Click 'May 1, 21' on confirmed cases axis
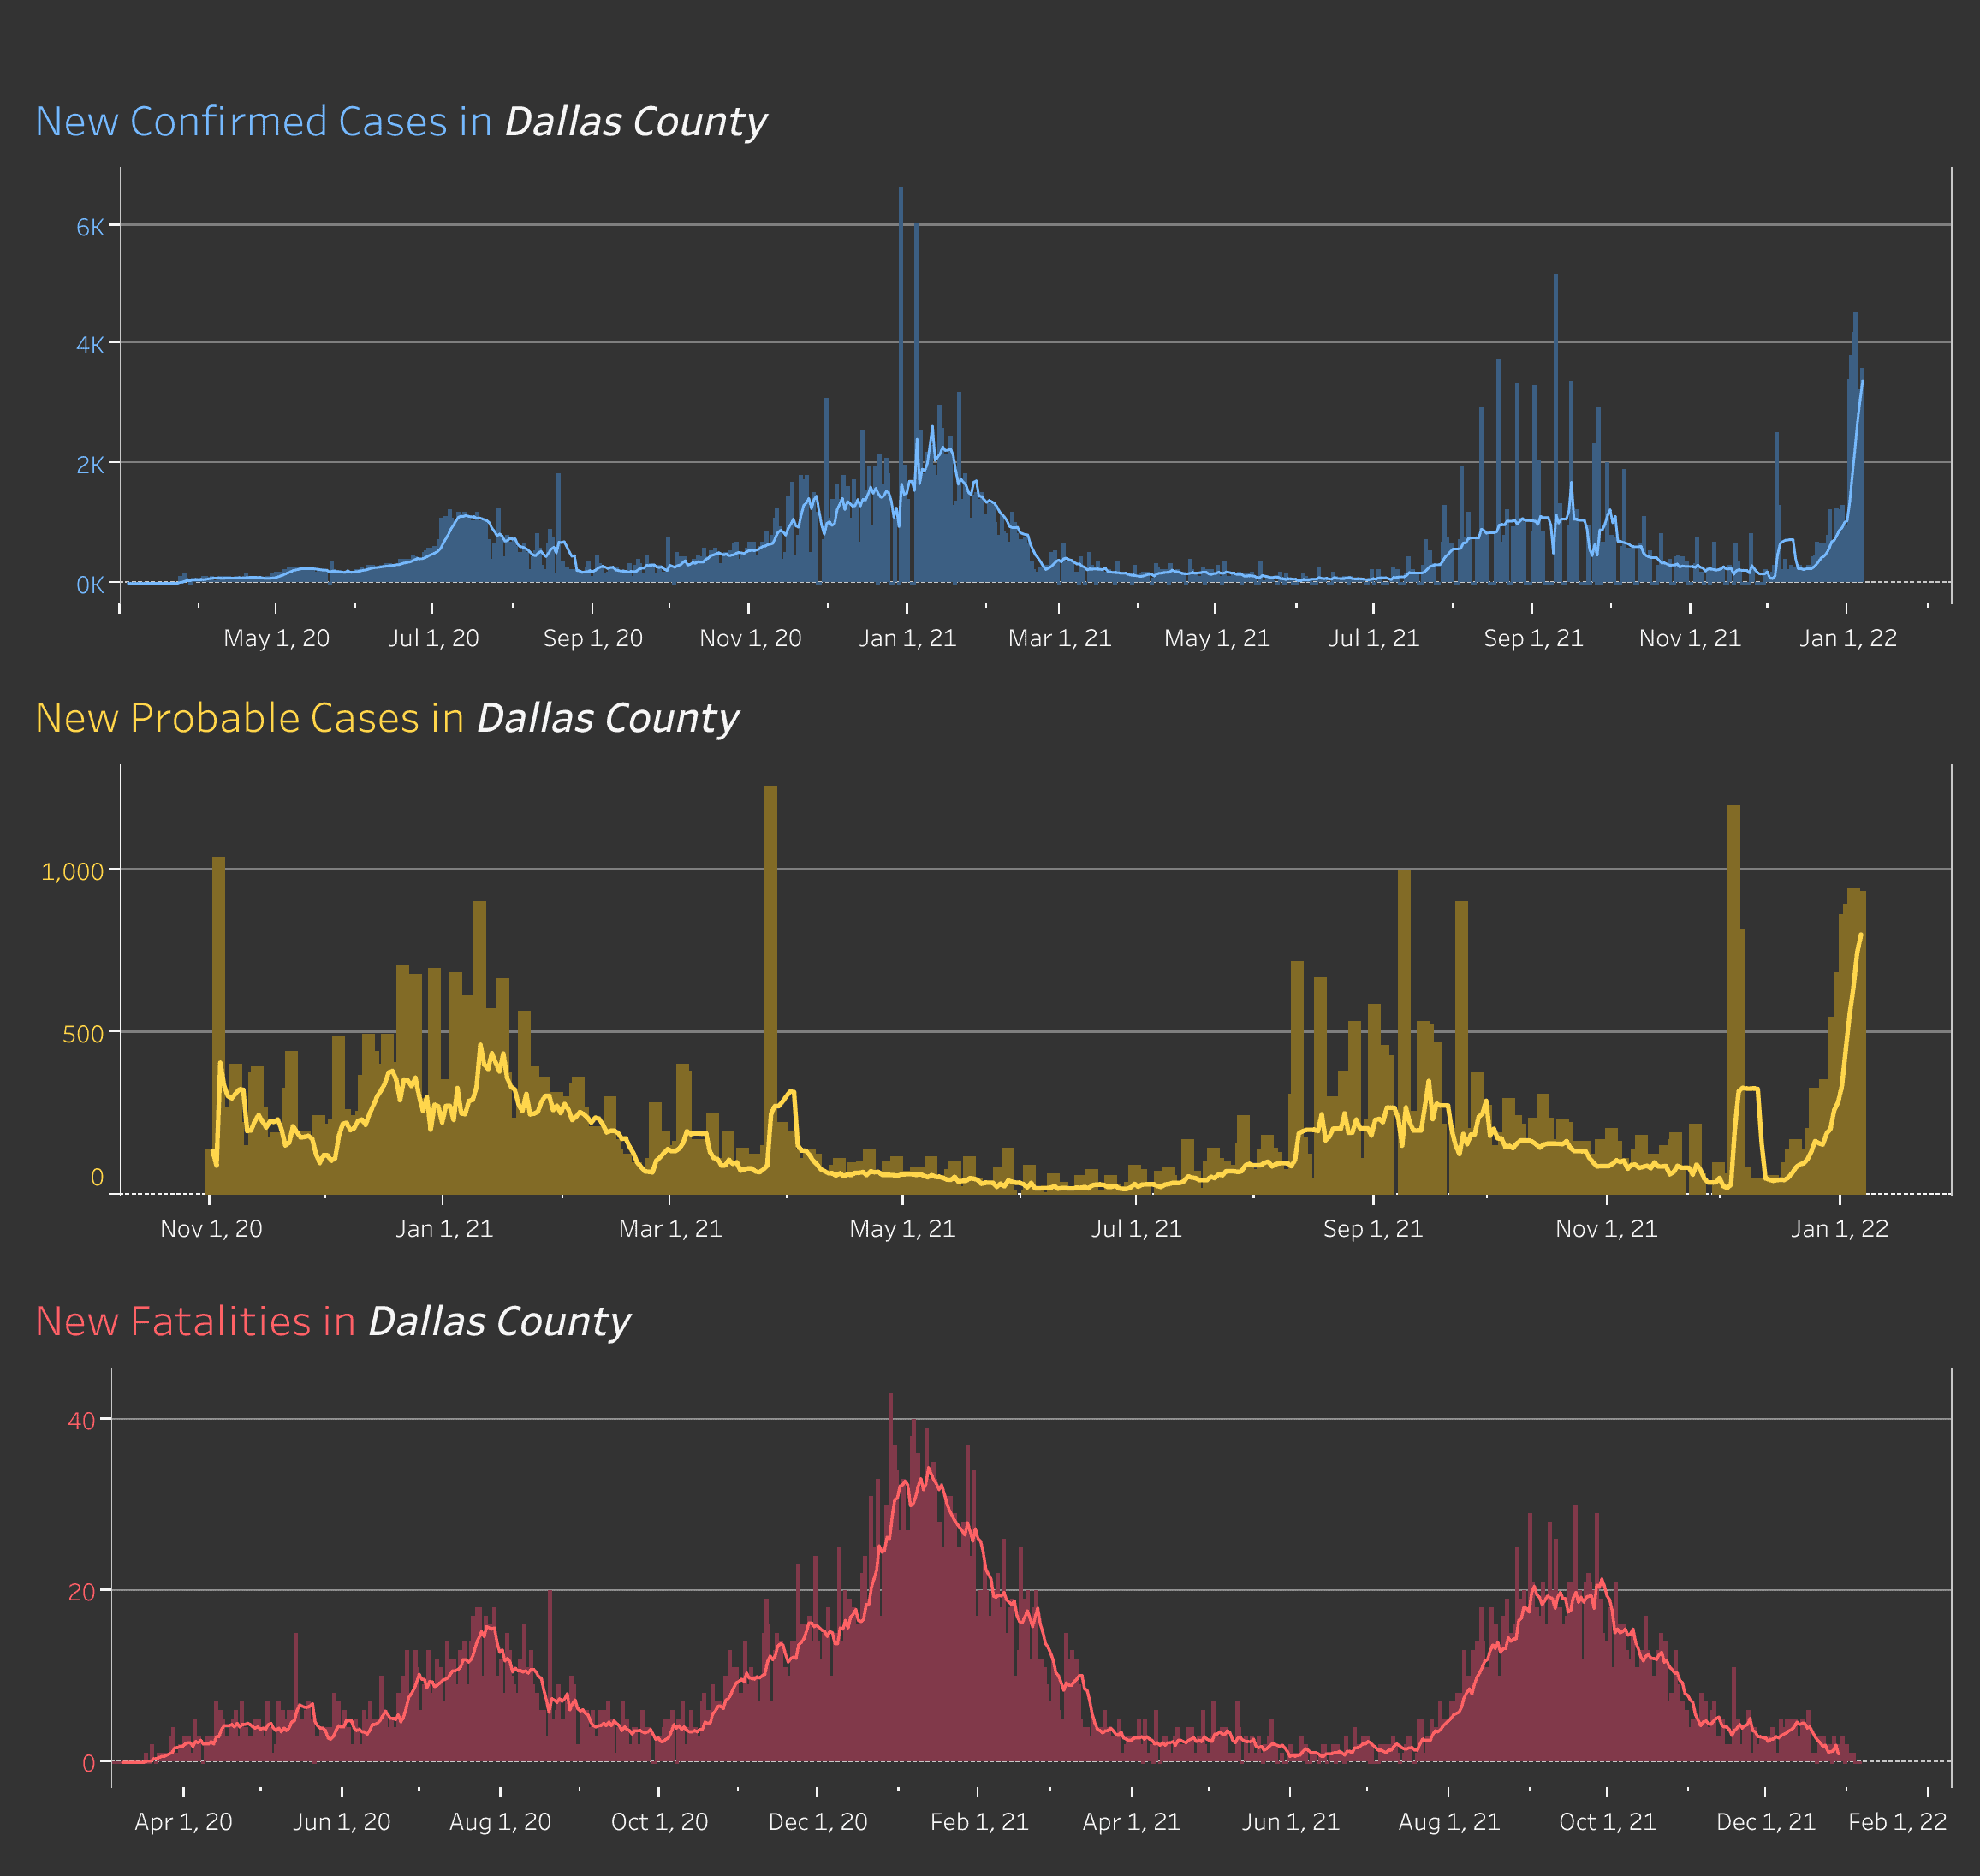Viewport: 1980px width, 1876px height. click(1216, 638)
